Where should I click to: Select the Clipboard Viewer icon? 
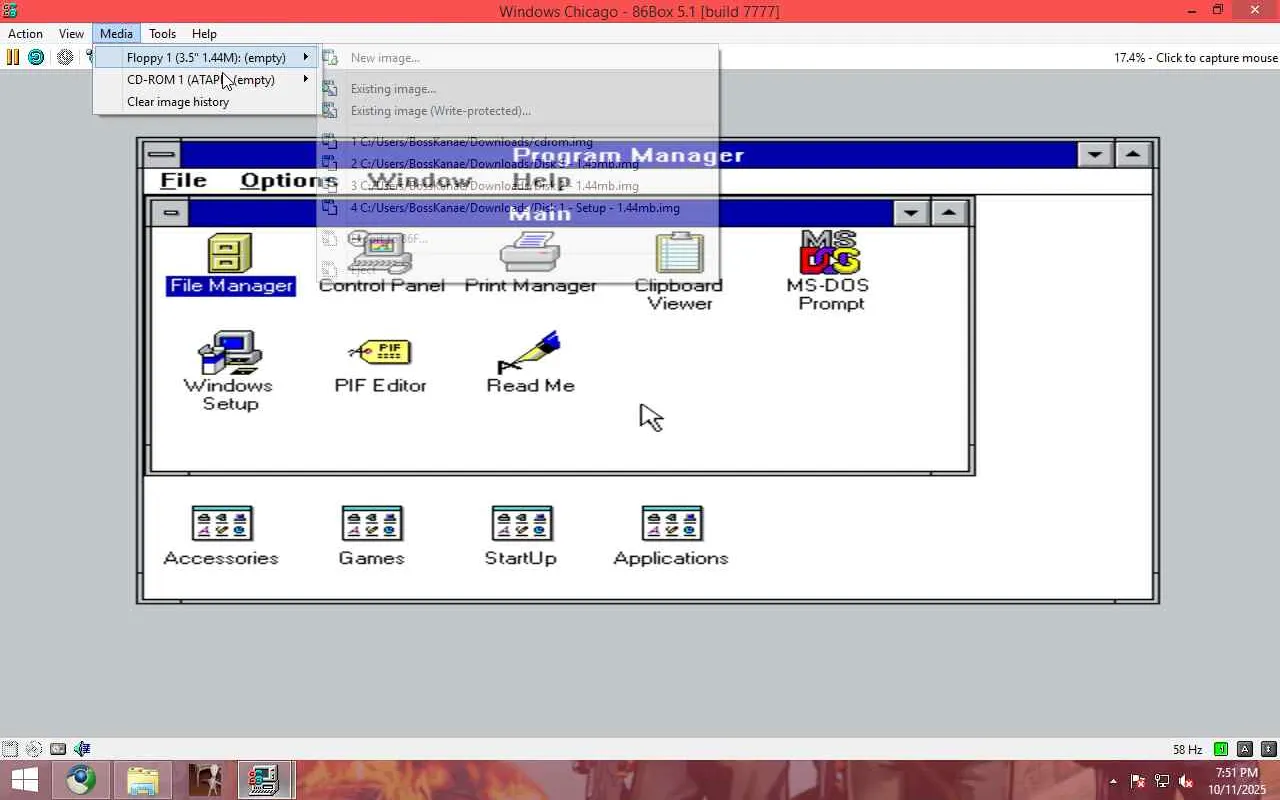(x=679, y=272)
